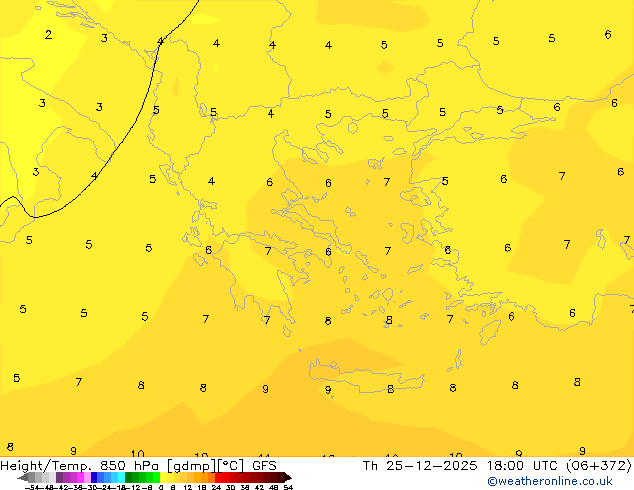634x490 pixels.
Task: Pick the dark green swatch in legend
Action: (x=129, y=477)
